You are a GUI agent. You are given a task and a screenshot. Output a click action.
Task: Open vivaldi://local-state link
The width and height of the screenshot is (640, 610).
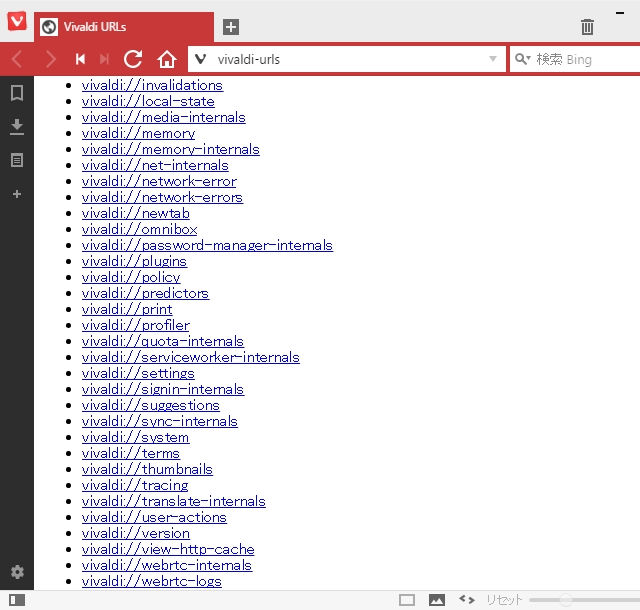coord(148,101)
